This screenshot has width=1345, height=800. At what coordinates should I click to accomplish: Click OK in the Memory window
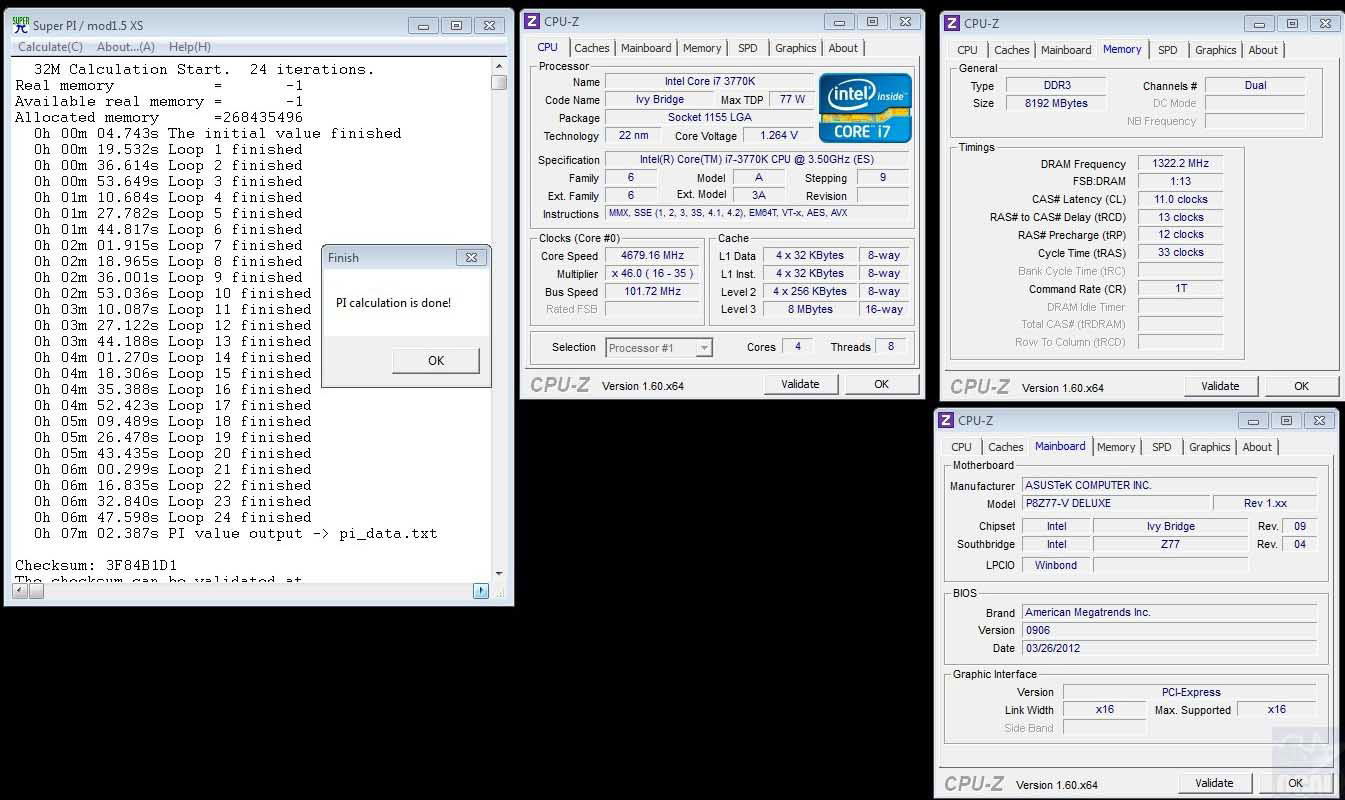click(x=1301, y=386)
